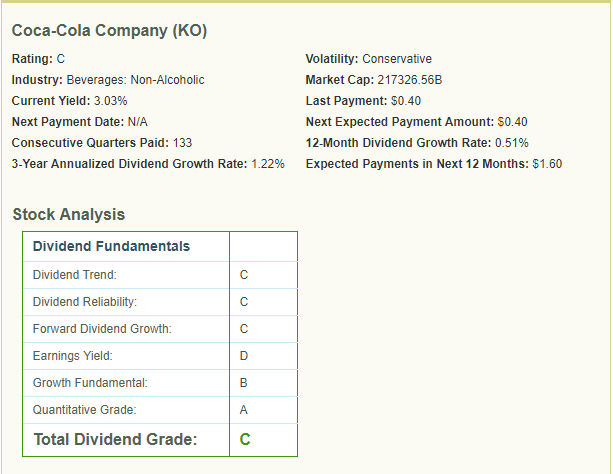Click the green Total Dividend Grade C
This screenshot has width=613, height=474.
click(x=245, y=440)
